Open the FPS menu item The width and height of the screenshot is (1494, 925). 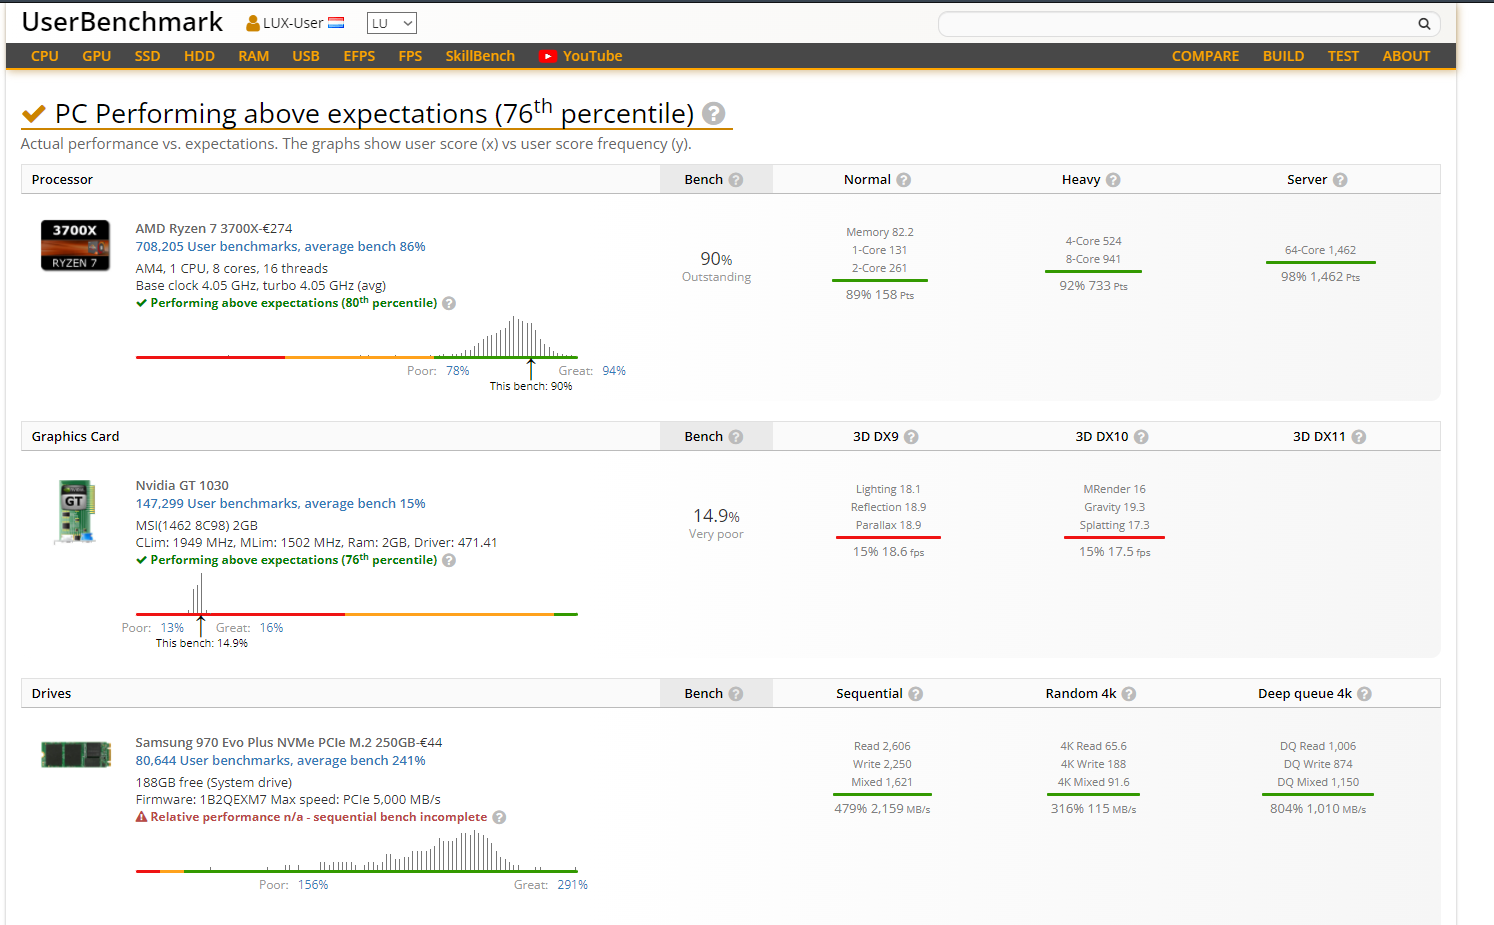(x=410, y=56)
